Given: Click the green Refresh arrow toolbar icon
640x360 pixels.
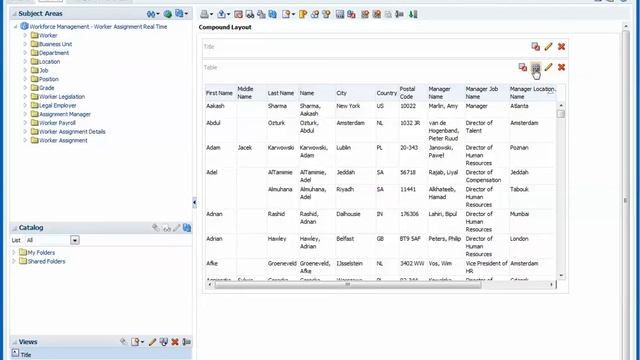Looking at the screenshot, I should 413,14.
